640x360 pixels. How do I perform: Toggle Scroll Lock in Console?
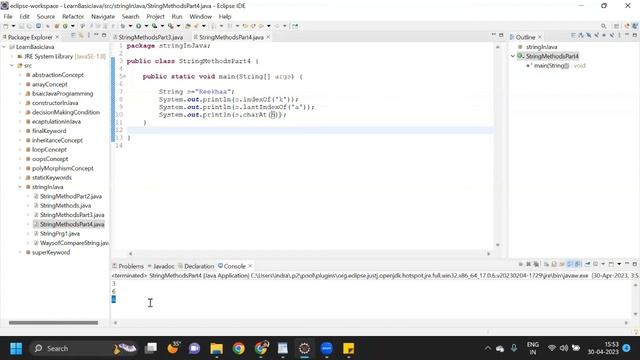pos(554,264)
